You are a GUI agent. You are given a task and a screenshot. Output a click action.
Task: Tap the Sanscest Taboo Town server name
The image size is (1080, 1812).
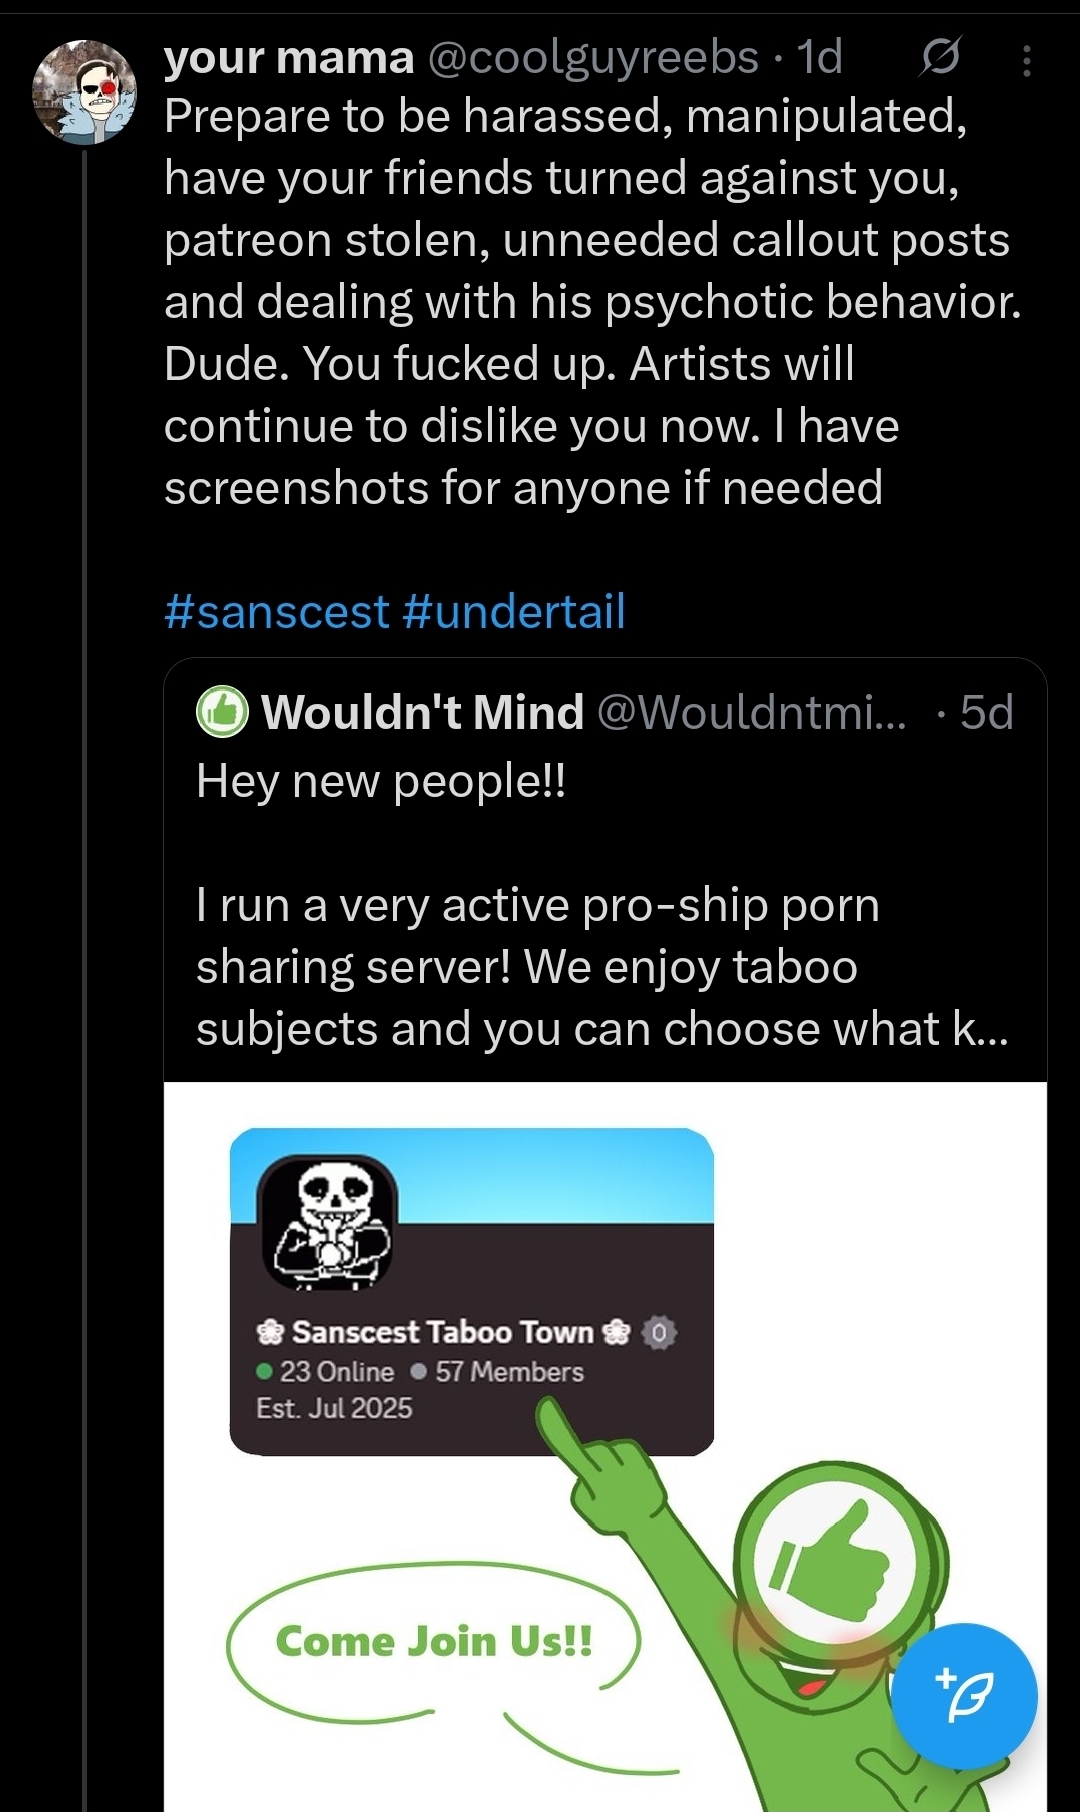click(x=442, y=1332)
